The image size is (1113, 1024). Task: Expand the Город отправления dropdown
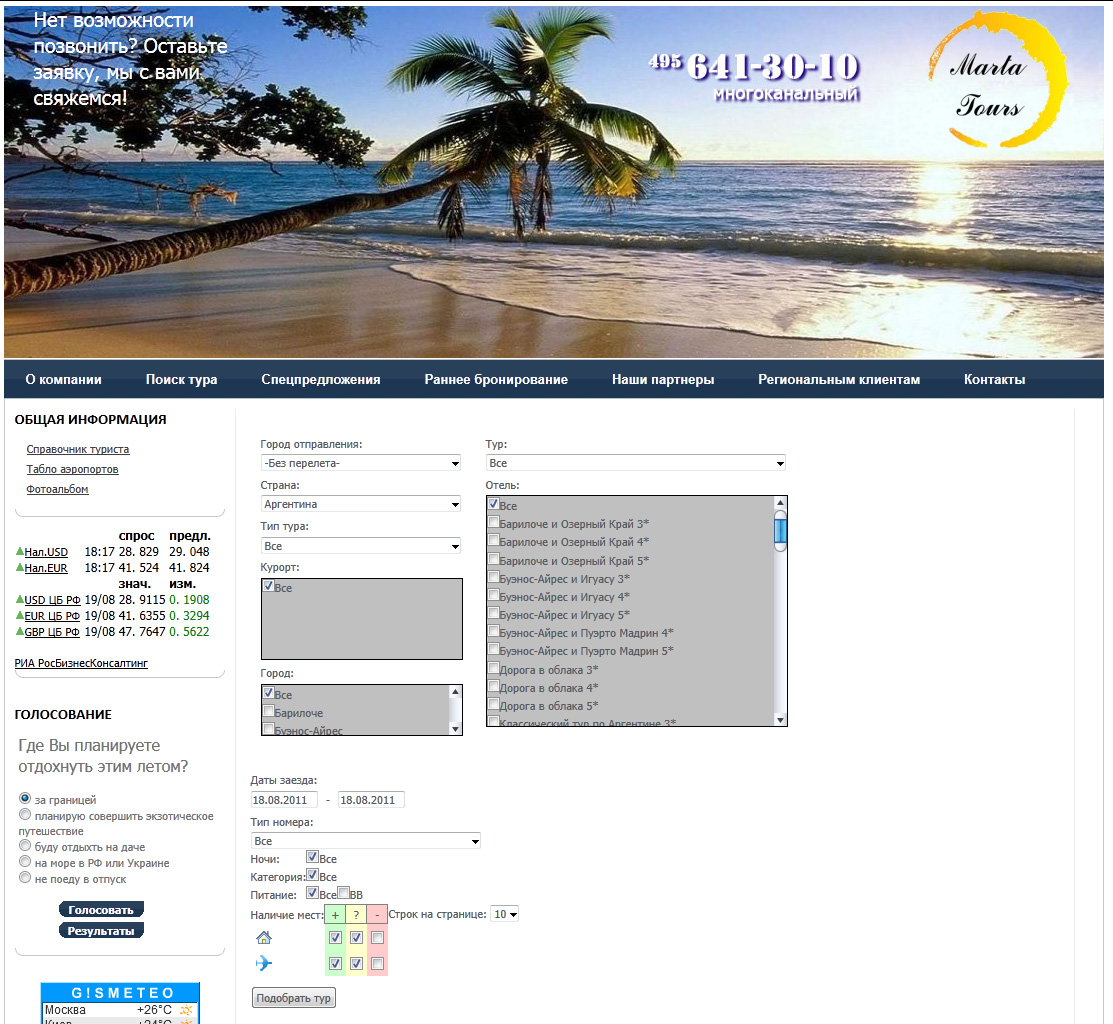click(x=360, y=463)
